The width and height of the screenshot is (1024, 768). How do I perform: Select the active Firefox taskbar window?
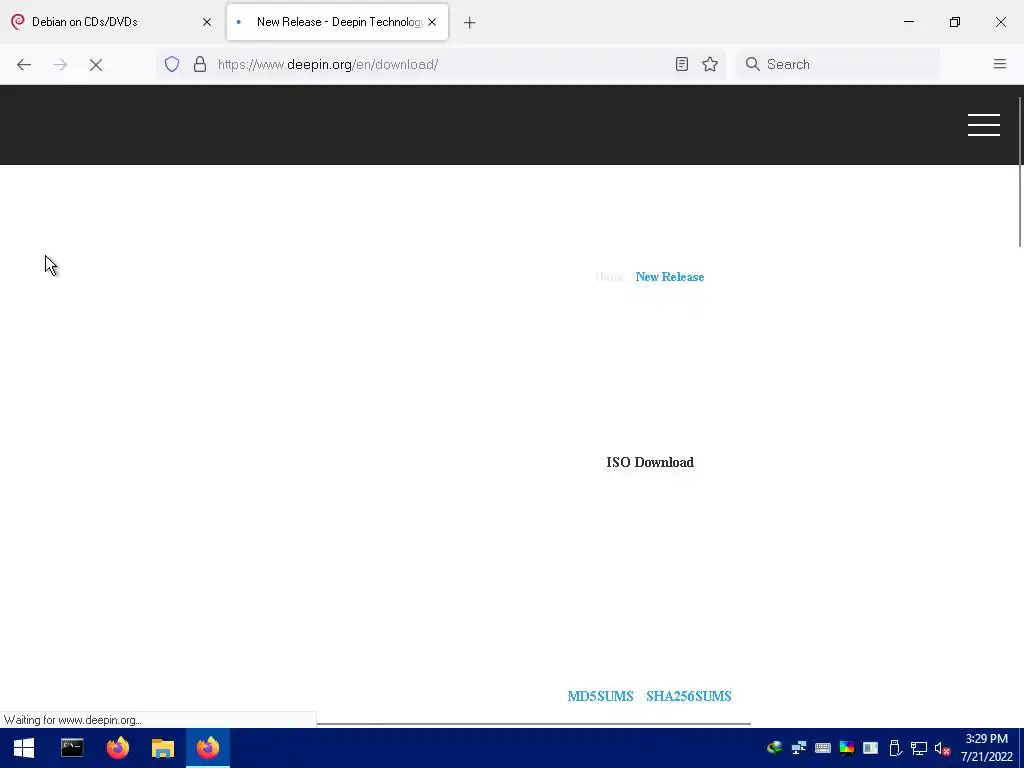click(208, 748)
